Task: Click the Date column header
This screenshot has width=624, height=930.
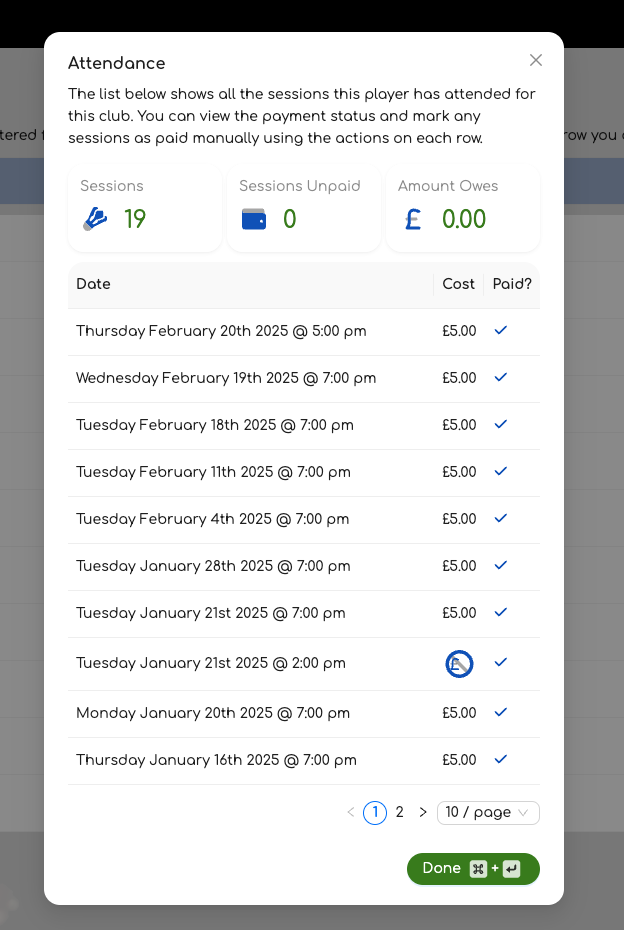Action: (x=94, y=284)
